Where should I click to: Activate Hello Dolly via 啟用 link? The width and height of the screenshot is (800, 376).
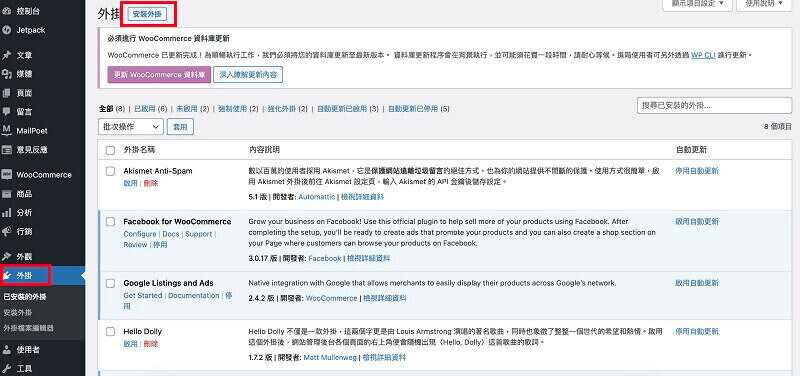(131, 344)
